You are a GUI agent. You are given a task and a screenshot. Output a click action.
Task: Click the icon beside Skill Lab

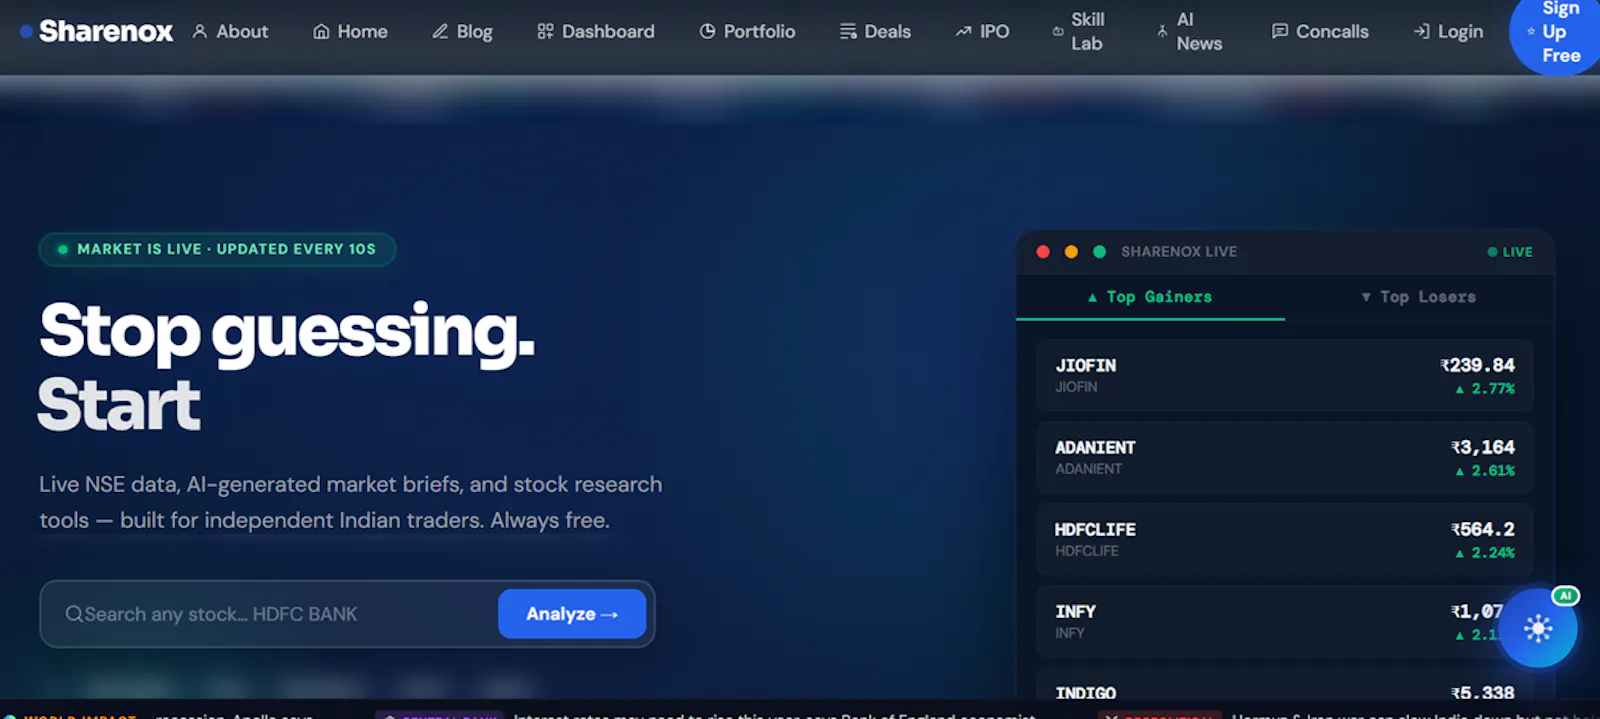click(x=1058, y=32)
